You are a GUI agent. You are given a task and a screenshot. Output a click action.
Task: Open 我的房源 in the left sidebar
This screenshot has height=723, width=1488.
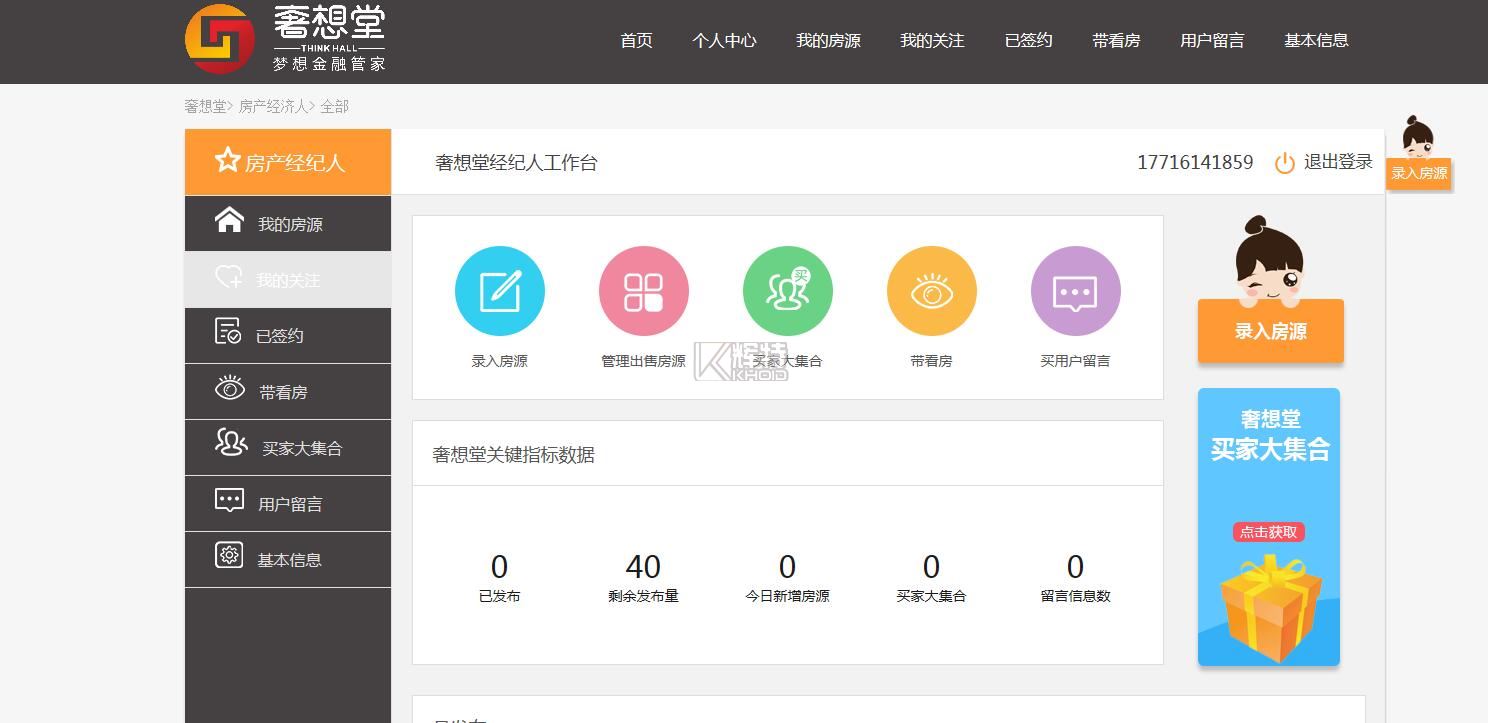289,224
